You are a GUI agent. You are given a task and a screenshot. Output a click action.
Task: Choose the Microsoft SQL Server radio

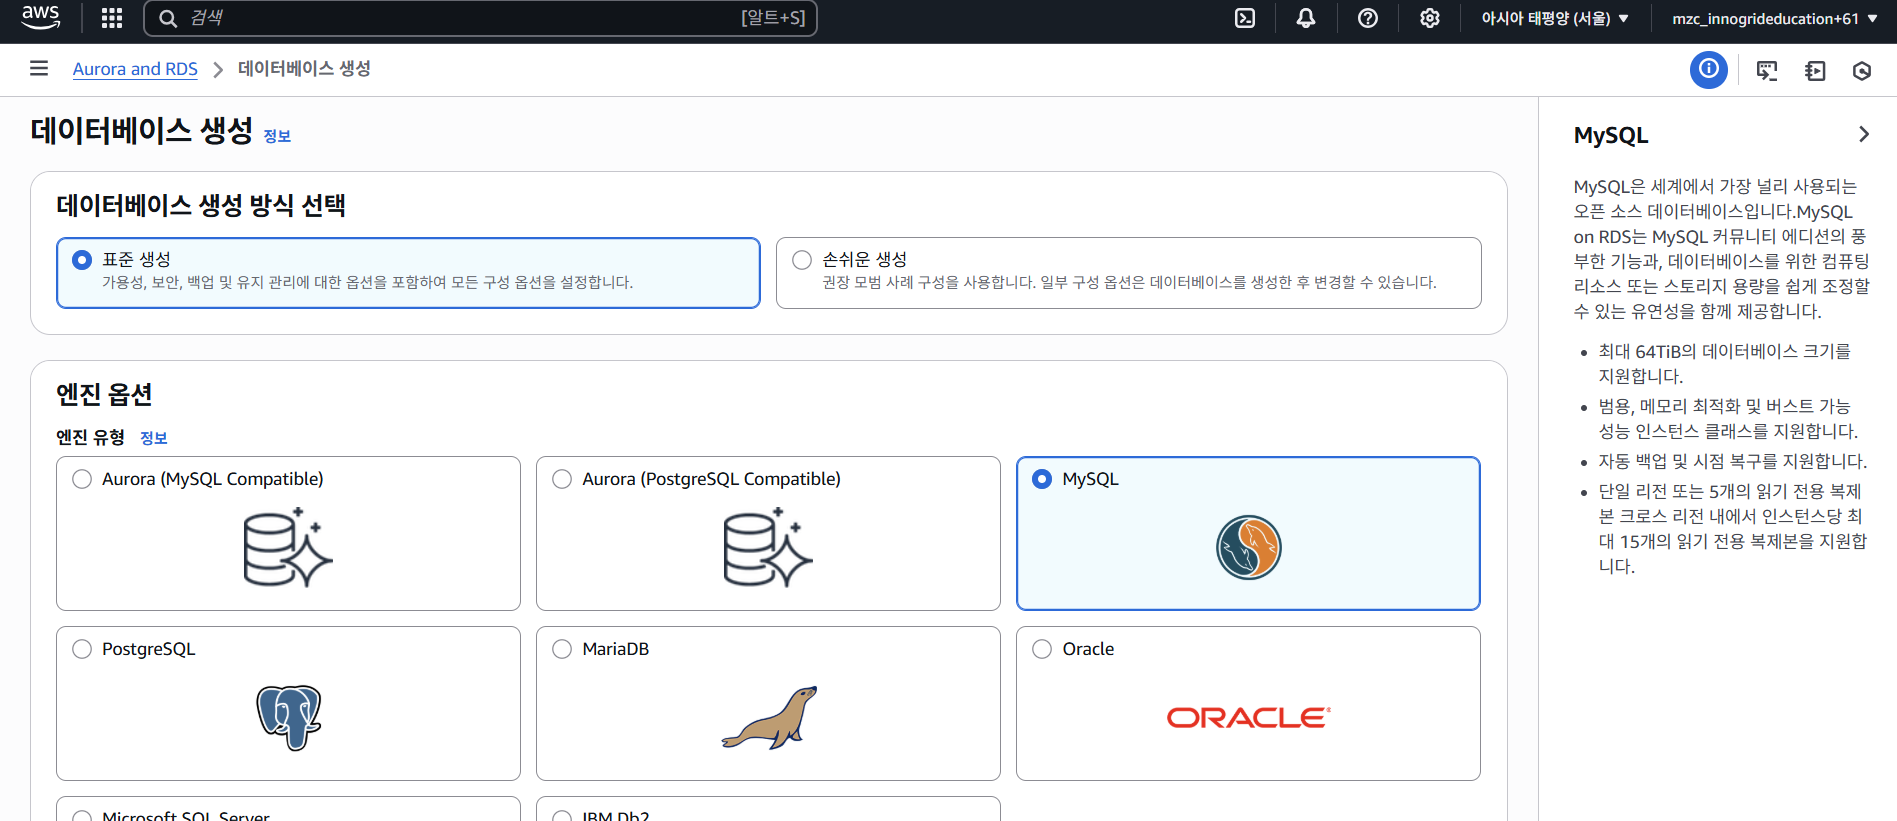tap(82, 817)
